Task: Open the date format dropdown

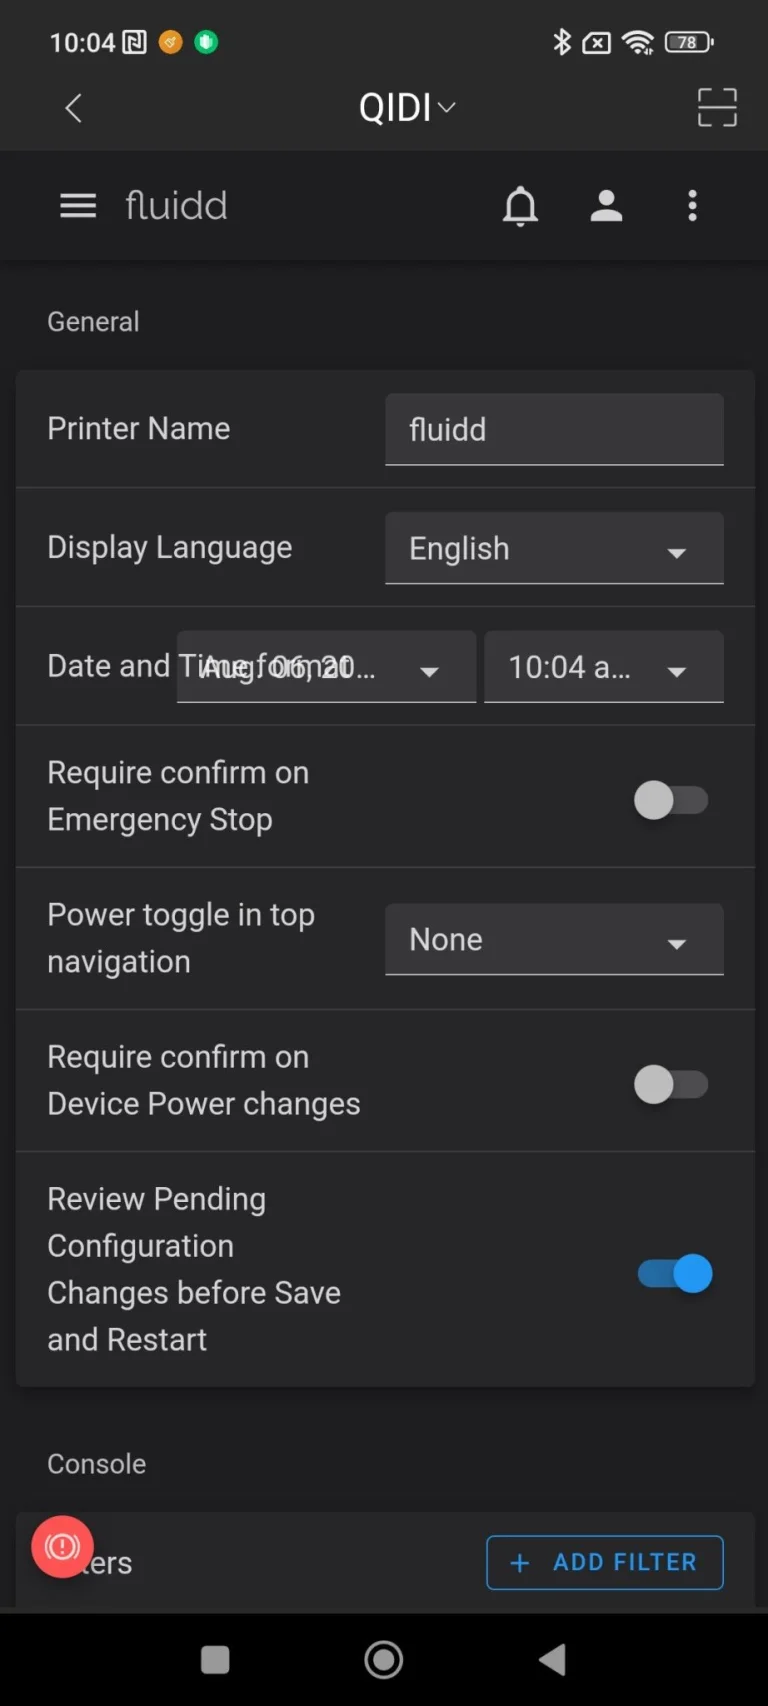Action: 326,667
